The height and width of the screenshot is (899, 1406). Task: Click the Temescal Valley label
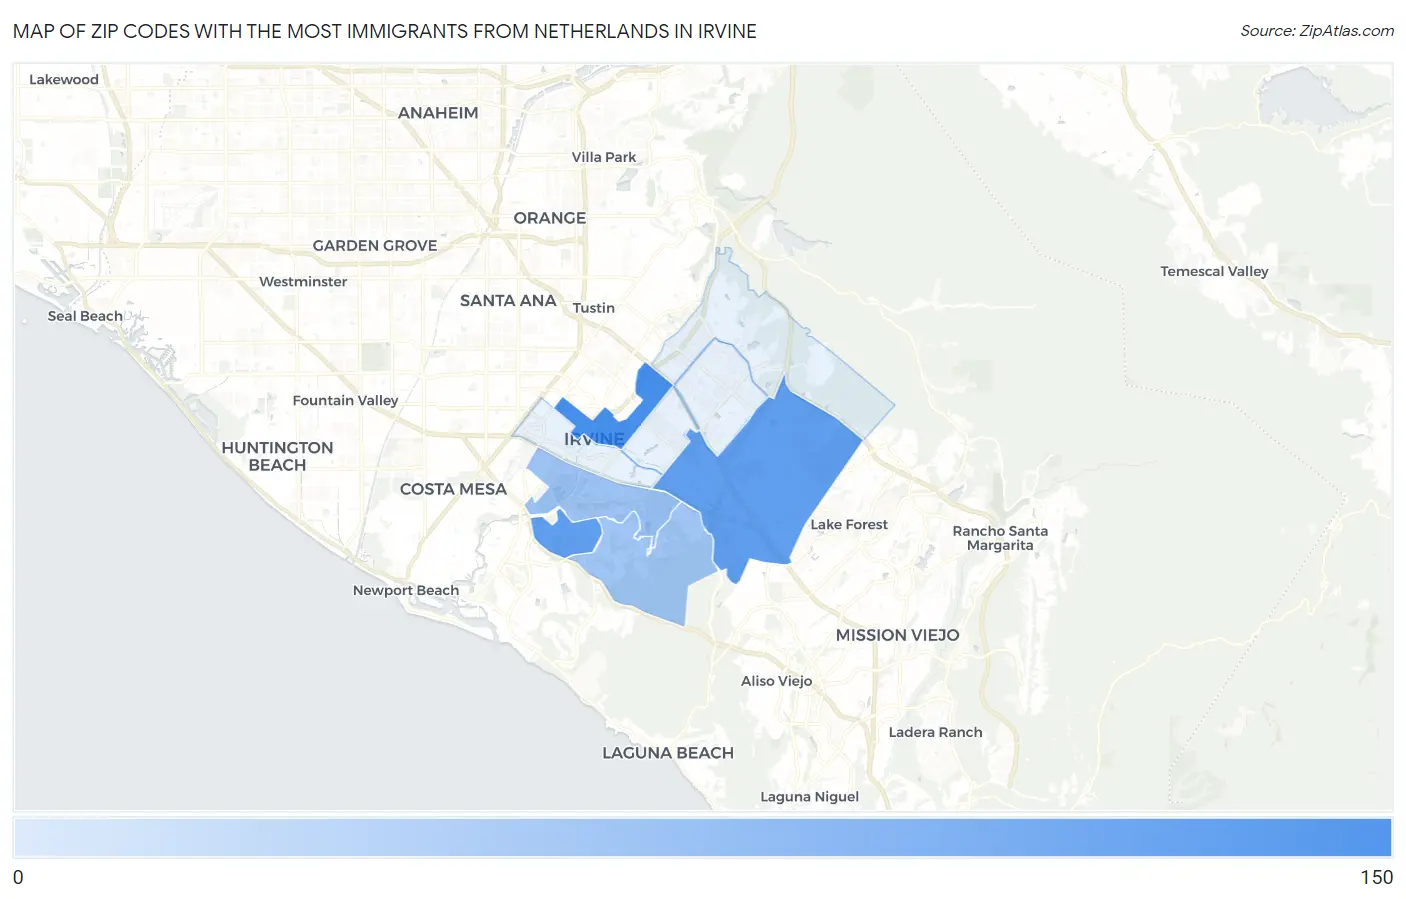point(1214,272)
